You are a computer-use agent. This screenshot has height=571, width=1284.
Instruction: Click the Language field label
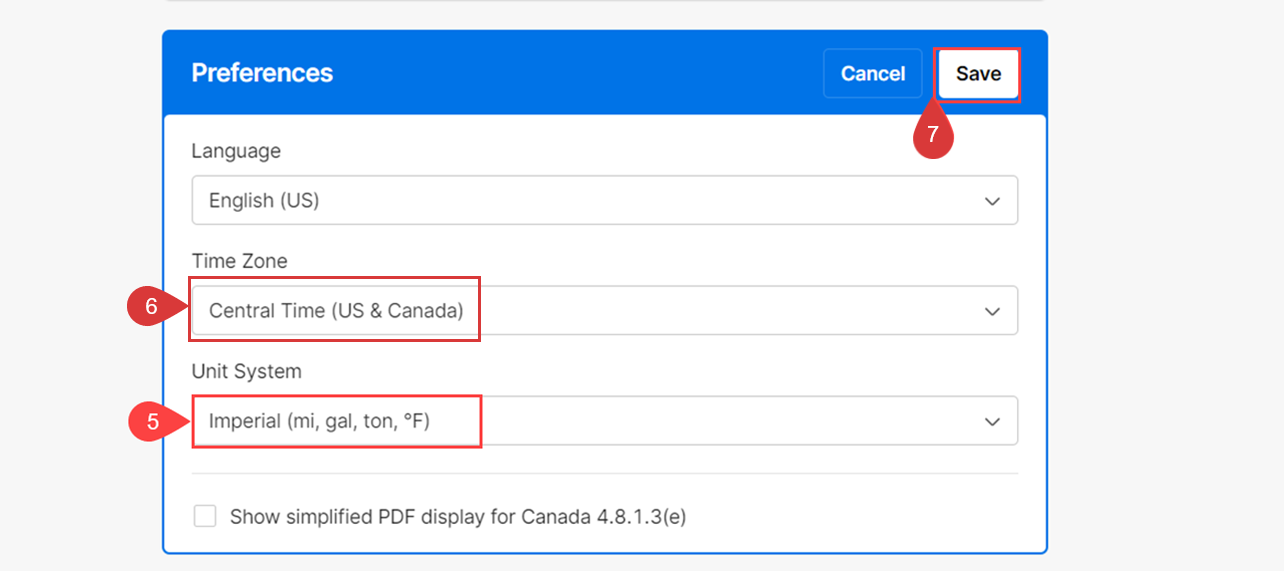(236, 151)
